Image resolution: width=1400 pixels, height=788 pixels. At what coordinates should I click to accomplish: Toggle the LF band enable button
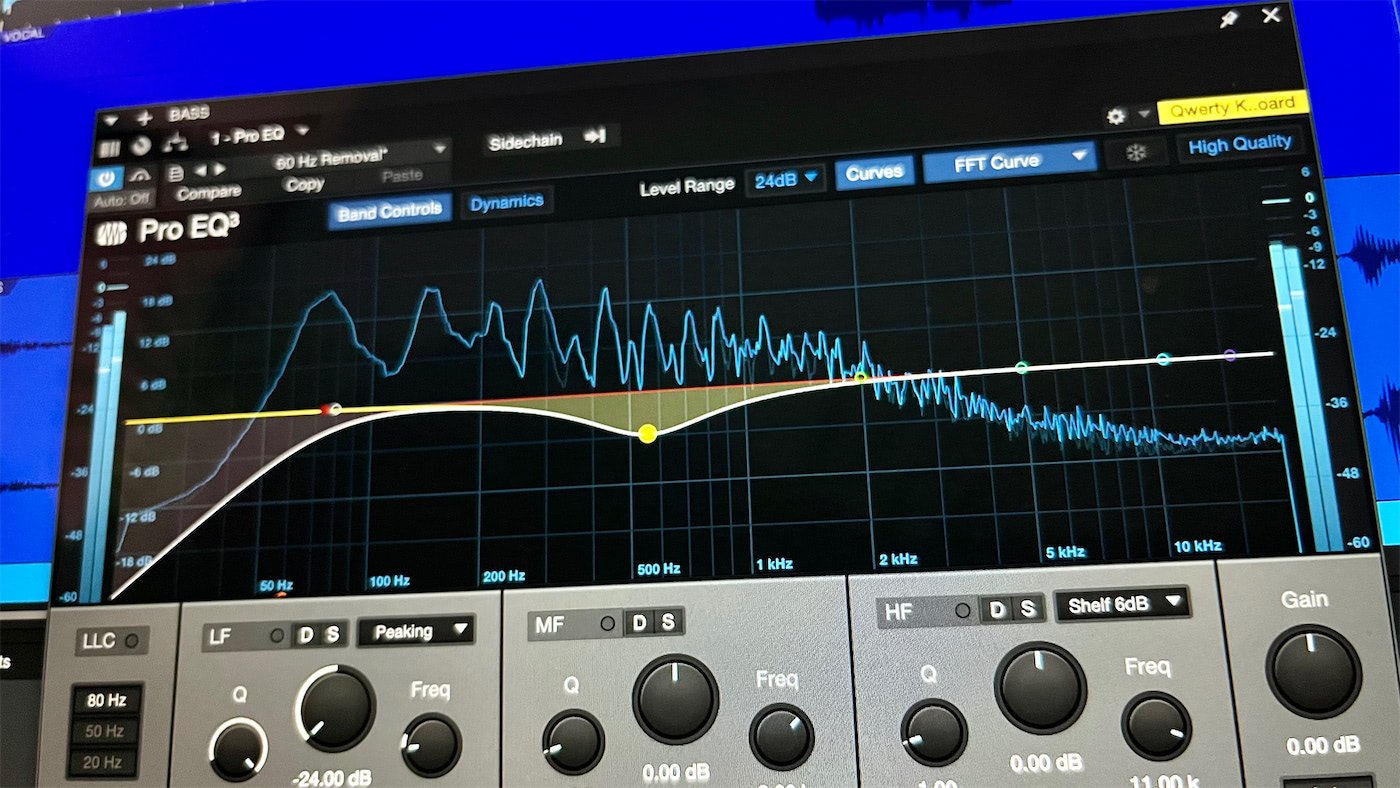tap(277, 634)
